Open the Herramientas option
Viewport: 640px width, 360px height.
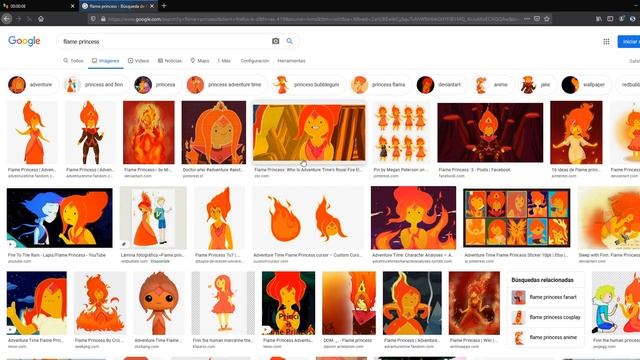pyautogui.click(x=291, y=61)
